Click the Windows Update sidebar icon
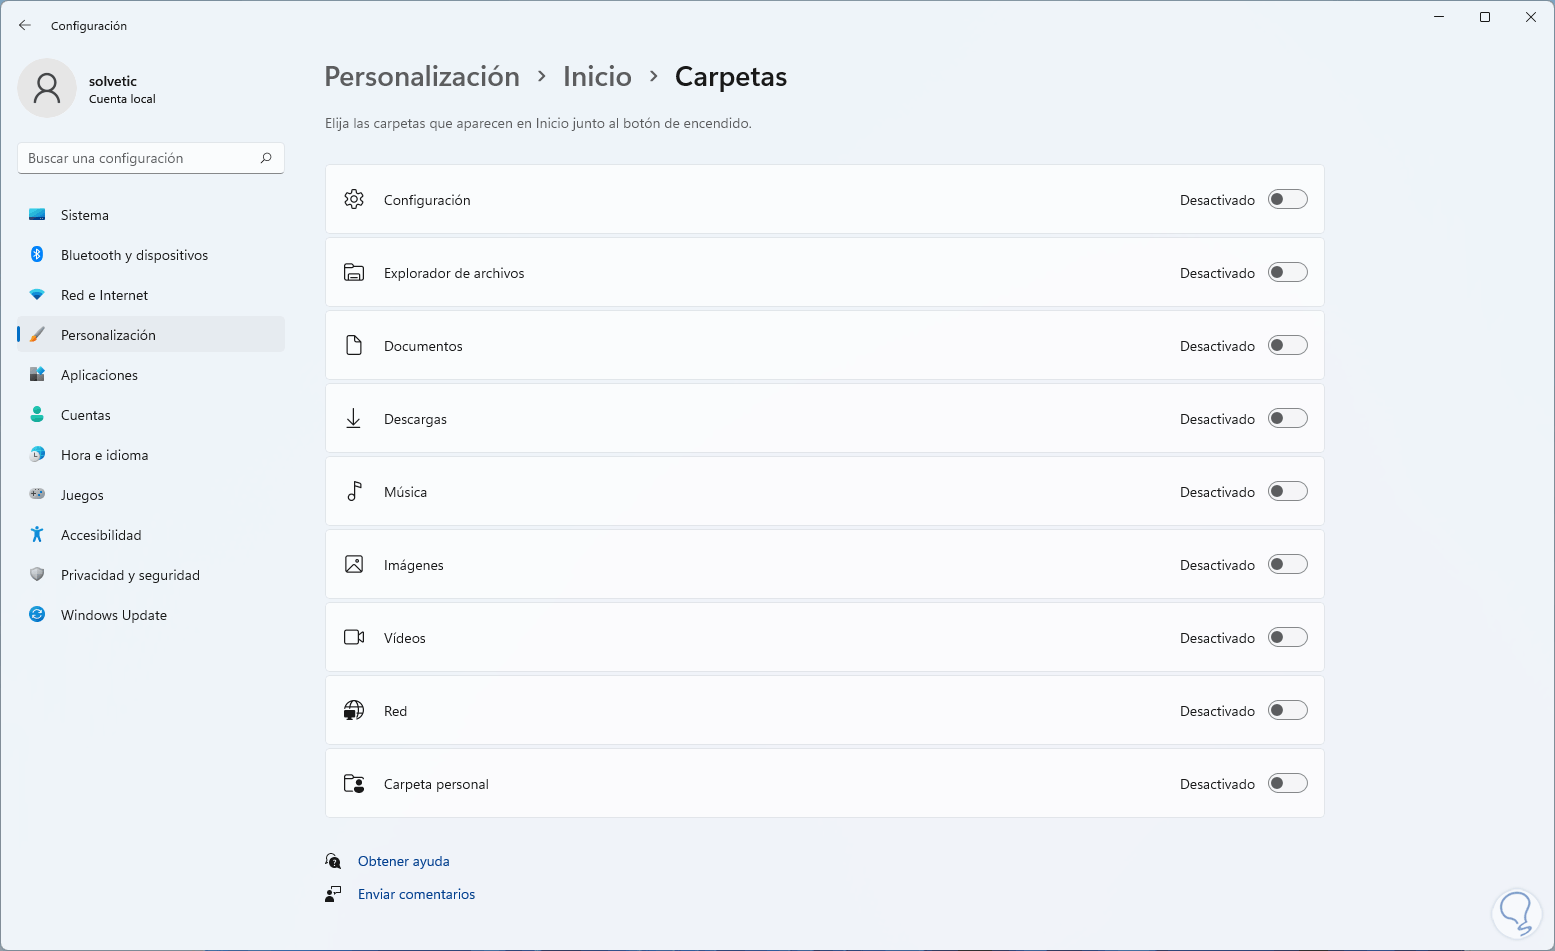The height and width of the screenshot is (951, 1555). tap(37, 615)
